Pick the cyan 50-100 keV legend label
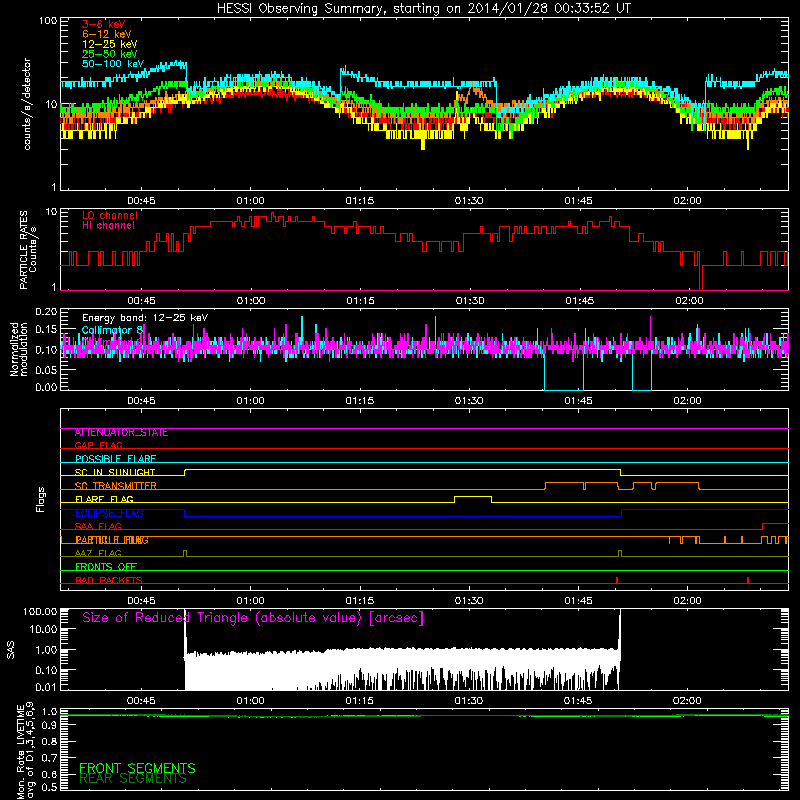 click(x=113, y=64)
